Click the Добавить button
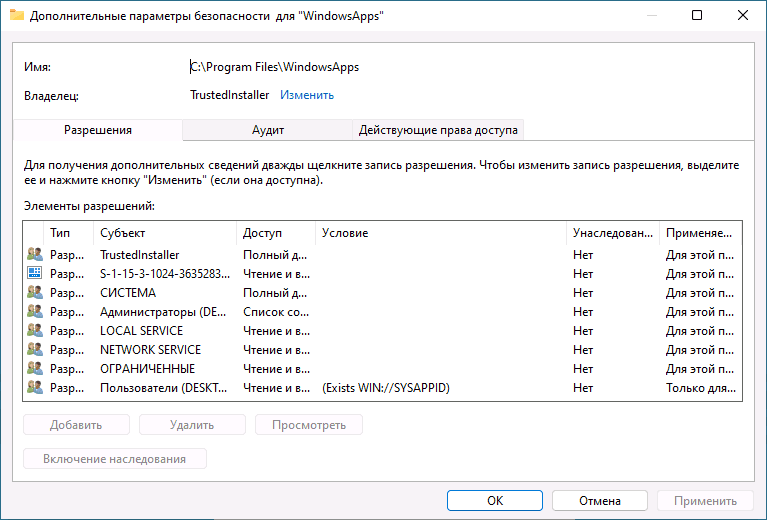 [x=76, y=425]
